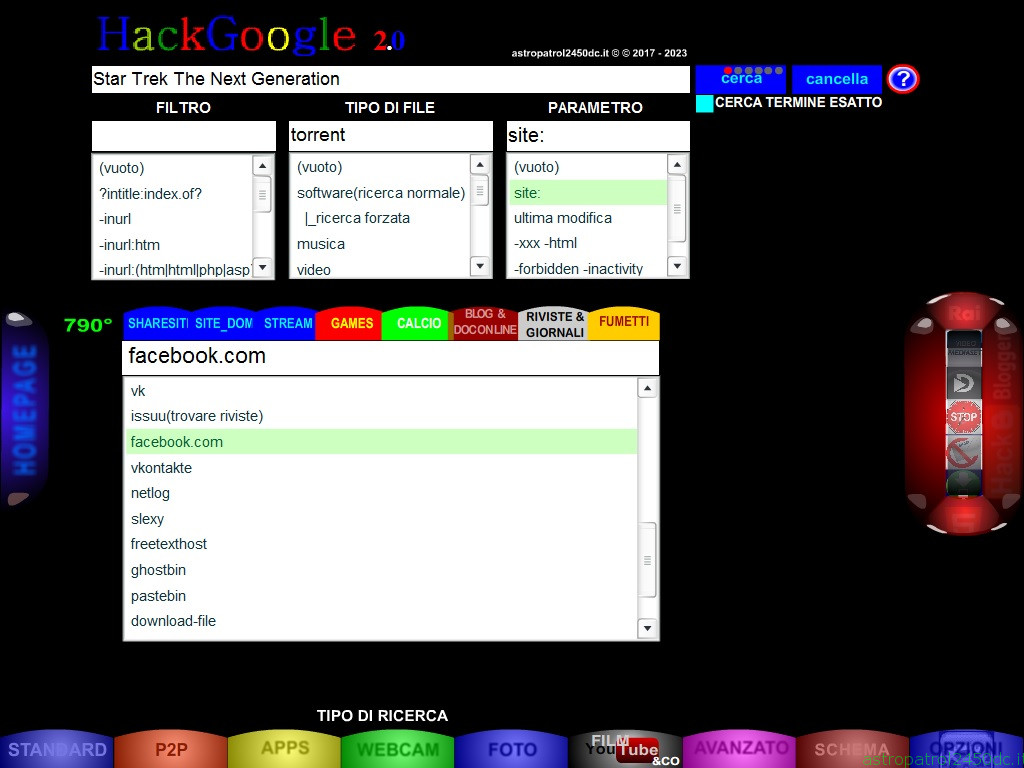Open the RIVISTE & GIORNALI tab
1024x768 pixels.
coord(554,324)
